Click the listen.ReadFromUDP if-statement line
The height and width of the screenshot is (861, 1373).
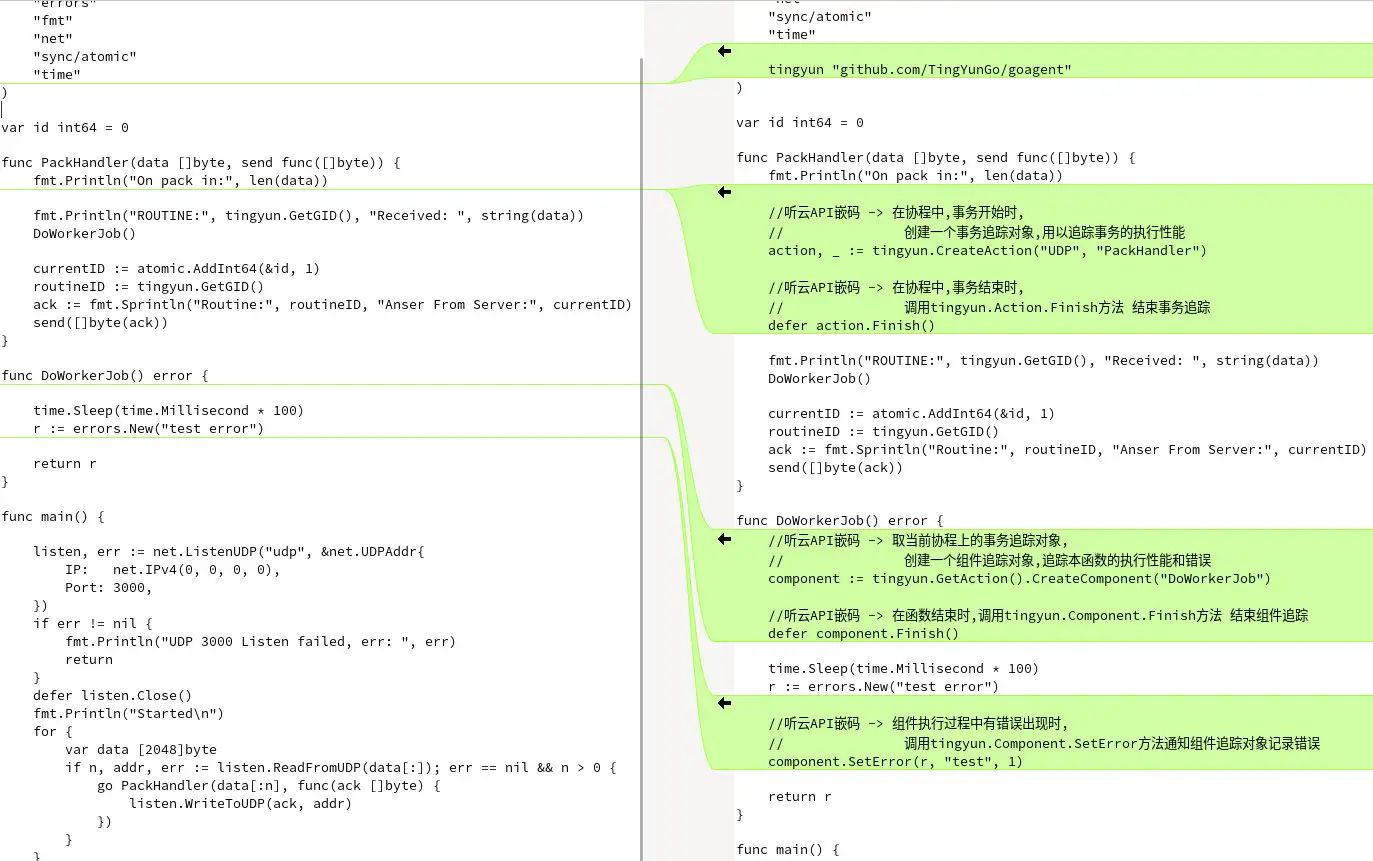[x=340, y=768]
